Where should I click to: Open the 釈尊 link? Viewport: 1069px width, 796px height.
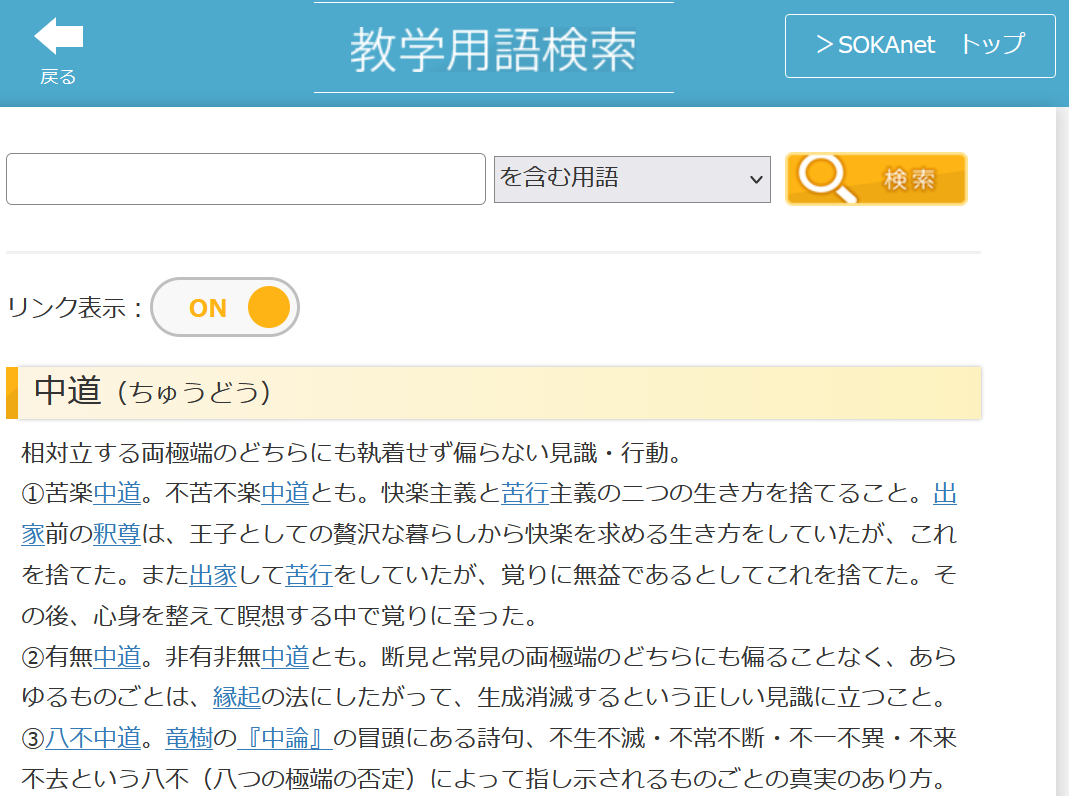tap(117, 535)
